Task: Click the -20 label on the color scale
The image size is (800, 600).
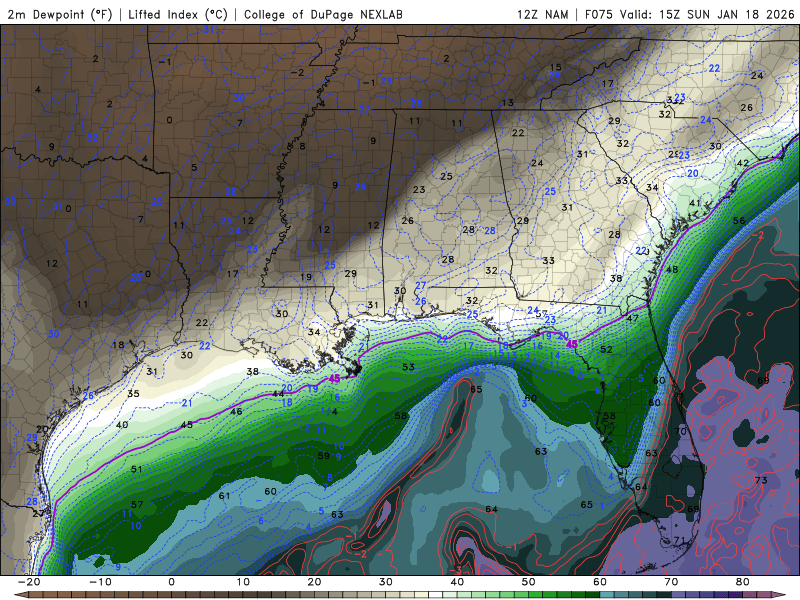Action: point(29,582)
